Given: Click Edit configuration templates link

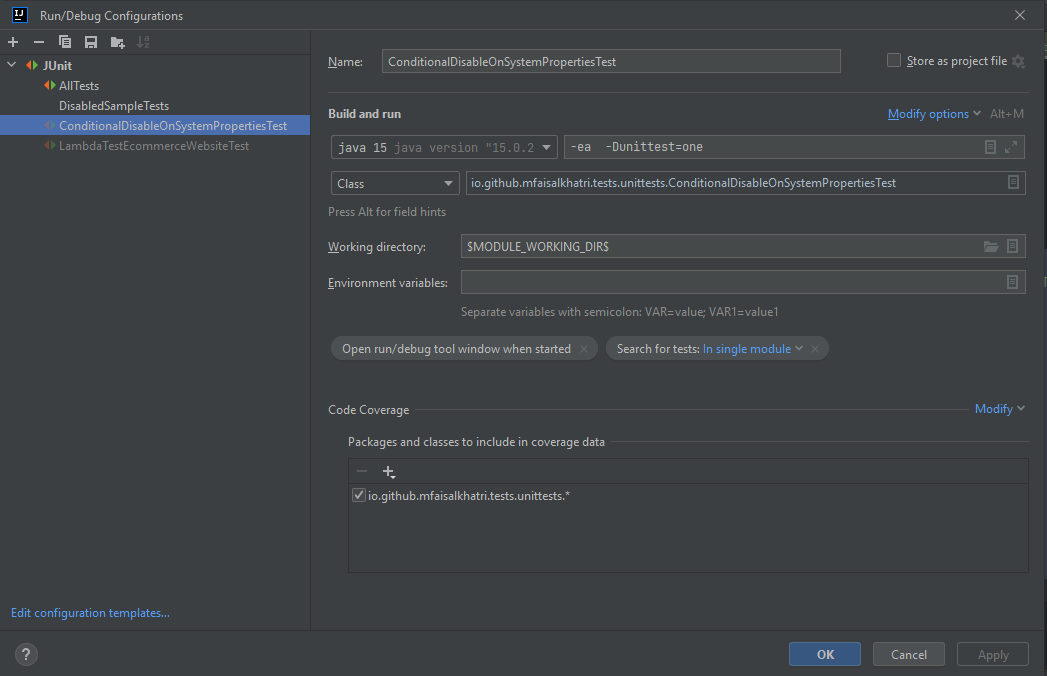Looking at the screenshot, I should click(x=90, y=613).
